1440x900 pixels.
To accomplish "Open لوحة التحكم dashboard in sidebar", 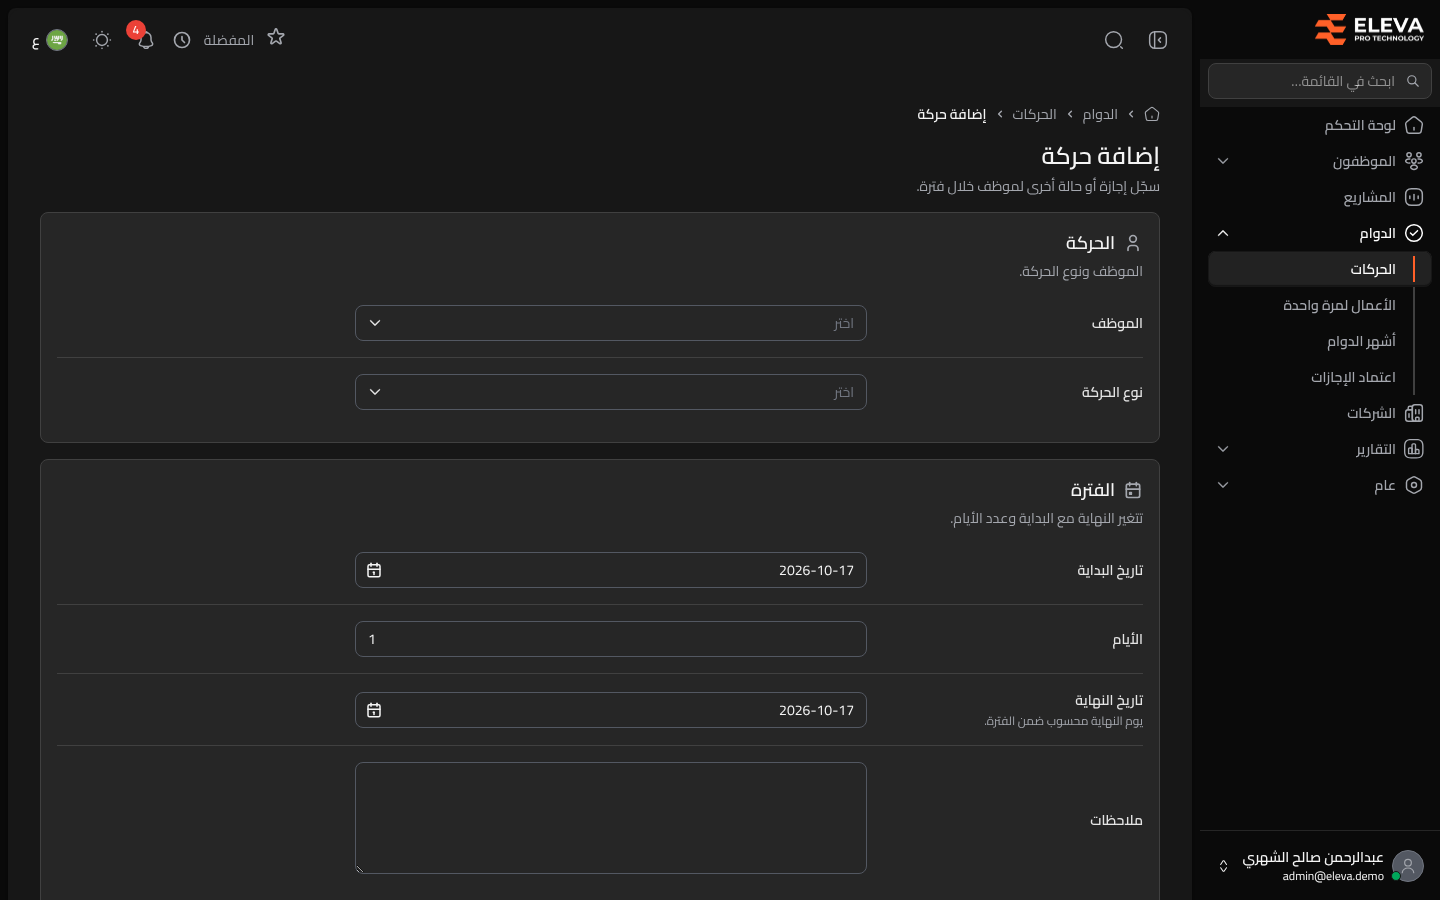I will 1320,125.
